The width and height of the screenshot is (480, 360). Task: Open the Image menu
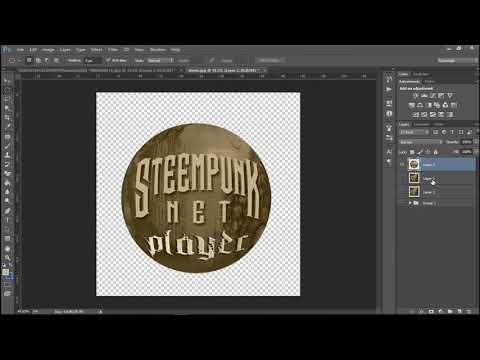tap(48, 50)
